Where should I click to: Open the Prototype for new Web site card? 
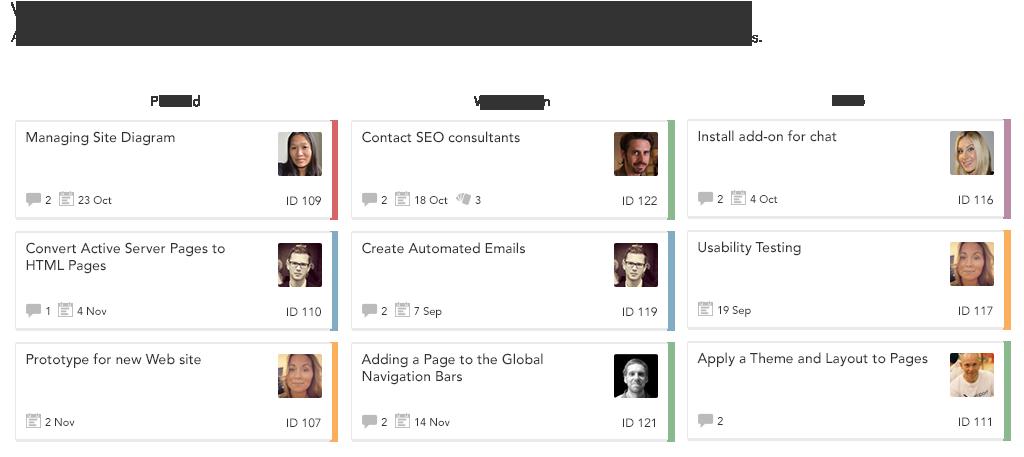coord(114,360)
